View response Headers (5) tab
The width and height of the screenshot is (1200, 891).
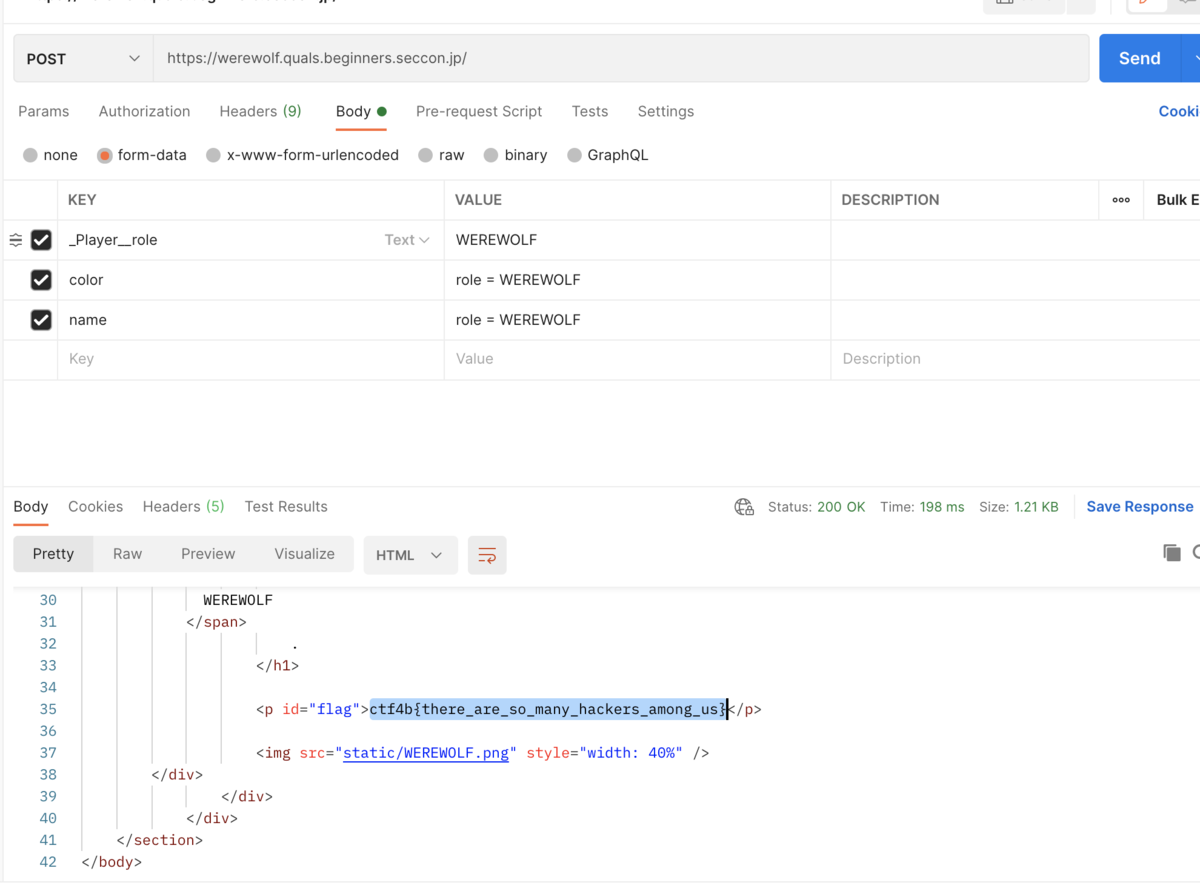[x=184, y=506]
